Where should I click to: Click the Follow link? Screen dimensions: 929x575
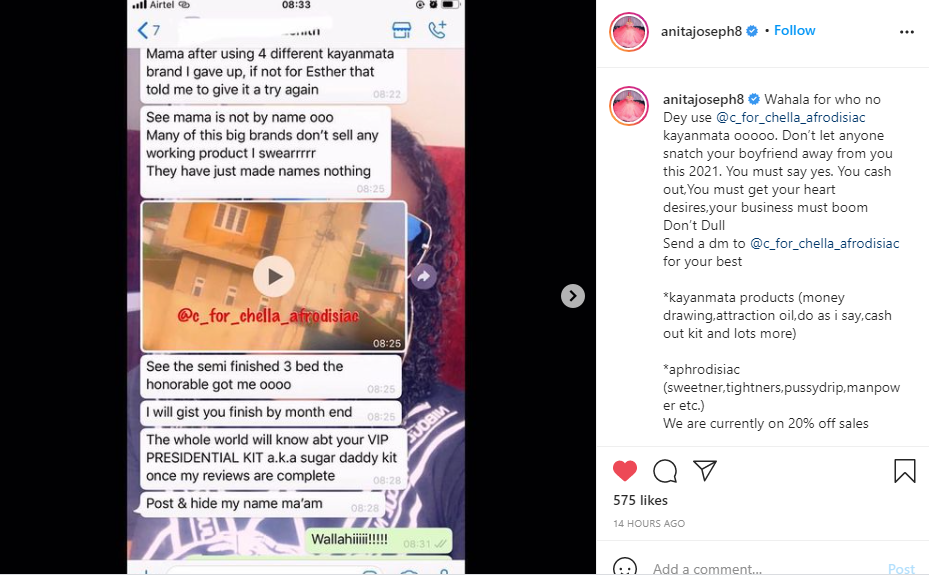795,30
